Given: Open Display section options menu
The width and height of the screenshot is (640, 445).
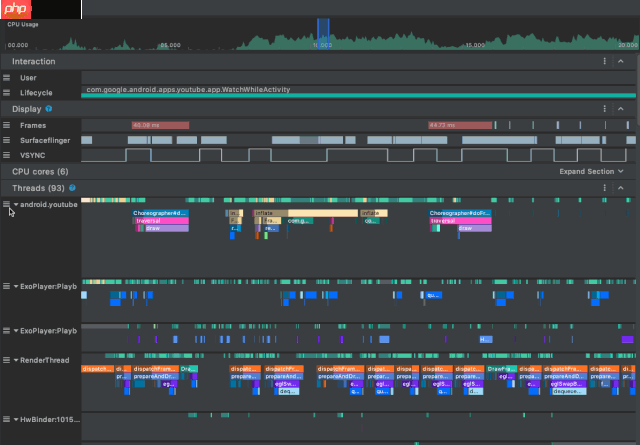Looking at the screenshot, I should click(x=604, y=109).
